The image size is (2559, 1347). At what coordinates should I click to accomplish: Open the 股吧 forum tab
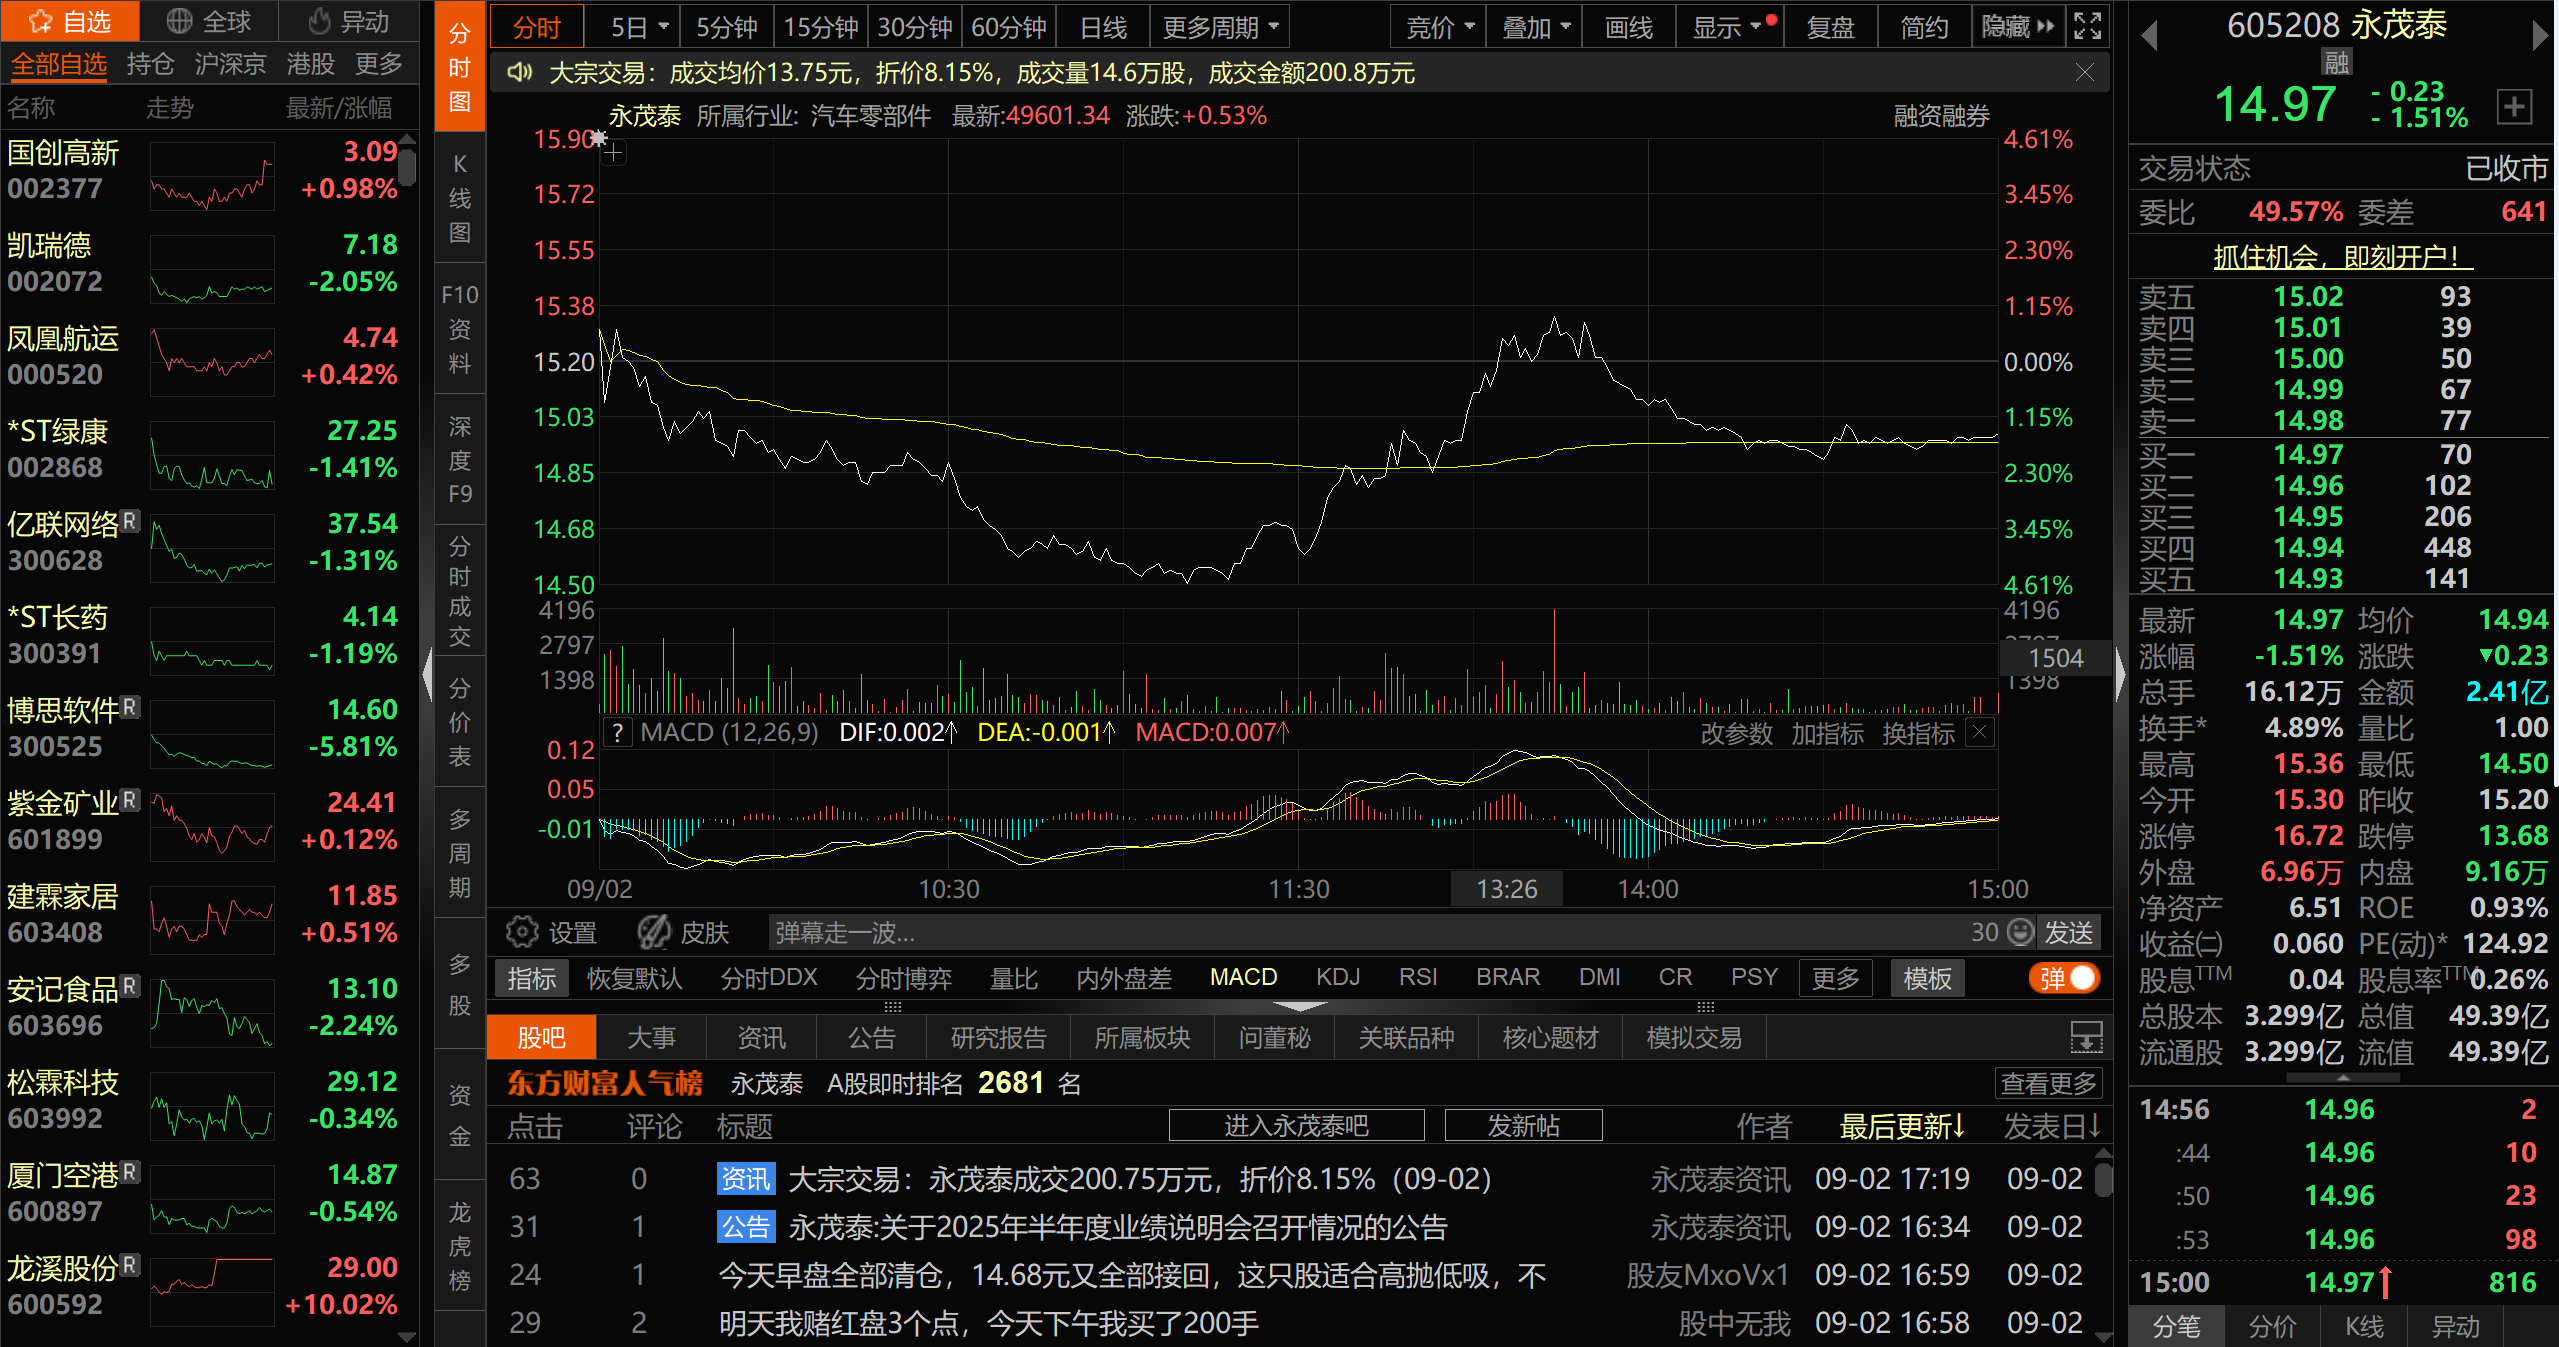541,1038
